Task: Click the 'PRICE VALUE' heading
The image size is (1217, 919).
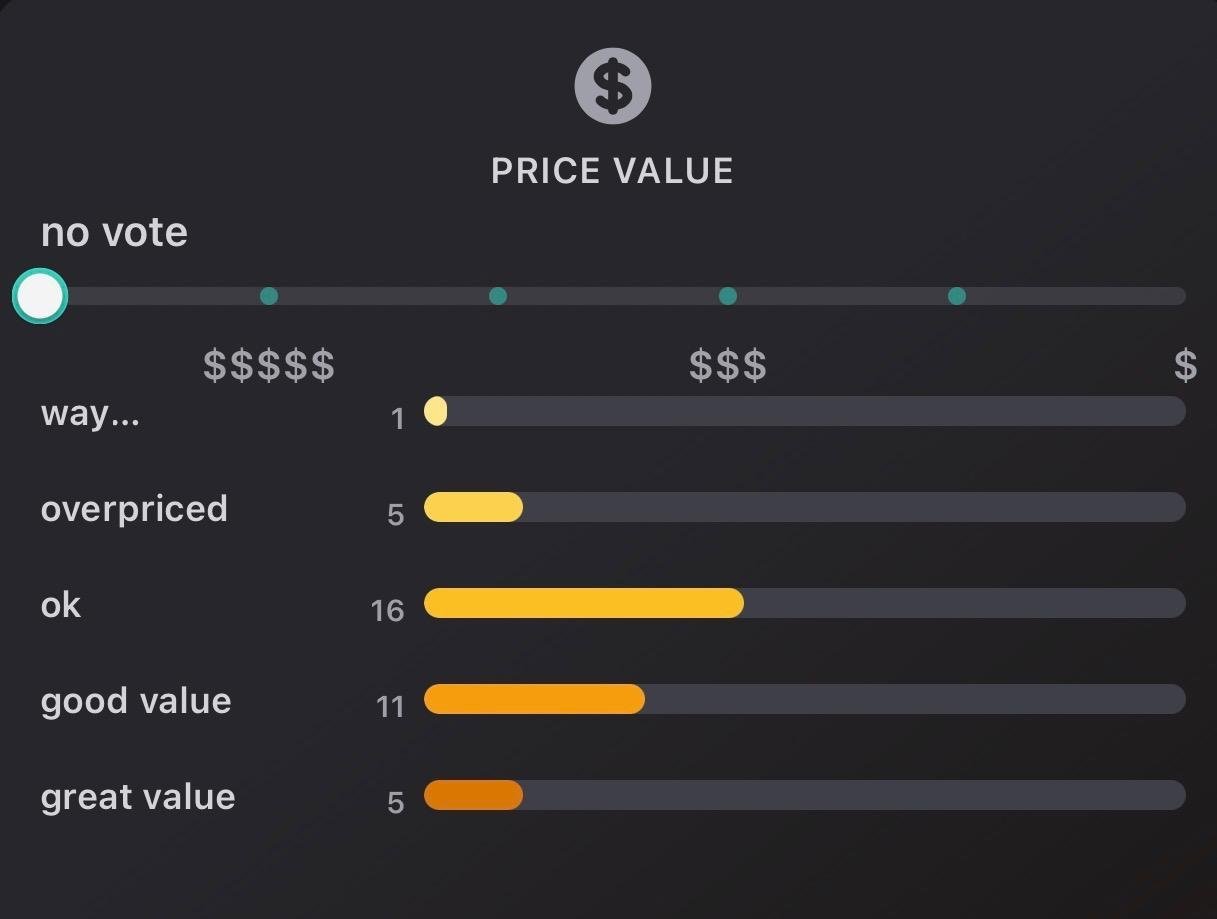Action: 612,171
